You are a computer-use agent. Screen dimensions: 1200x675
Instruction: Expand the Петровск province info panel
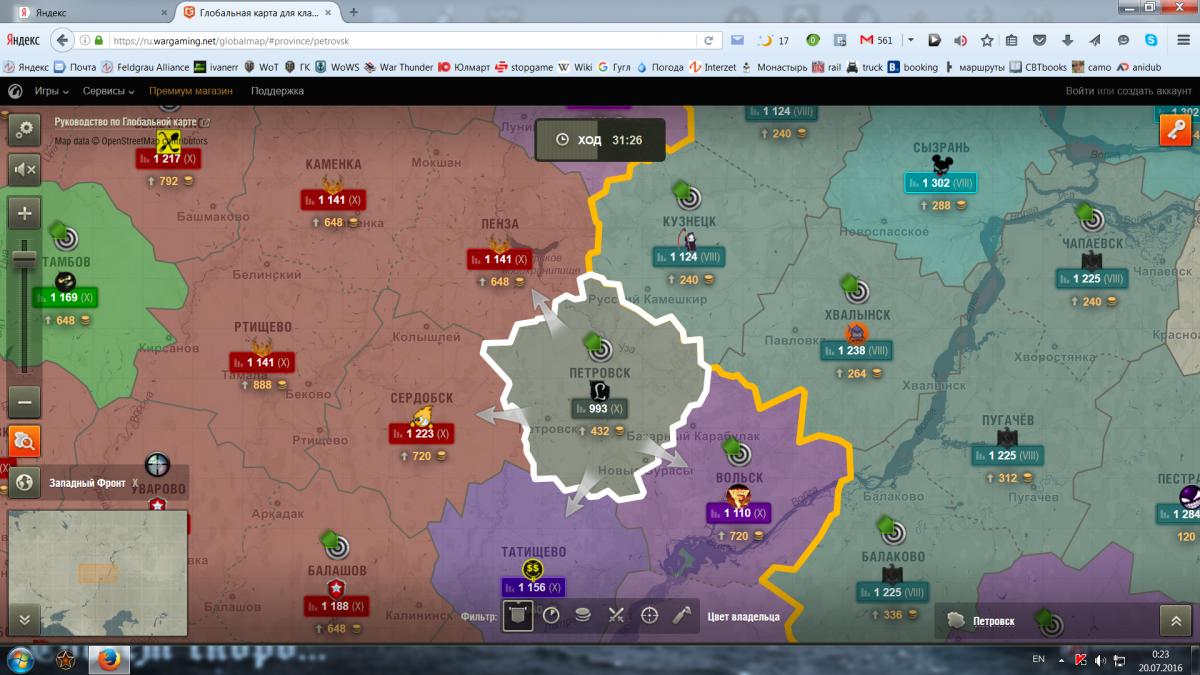1175,620
